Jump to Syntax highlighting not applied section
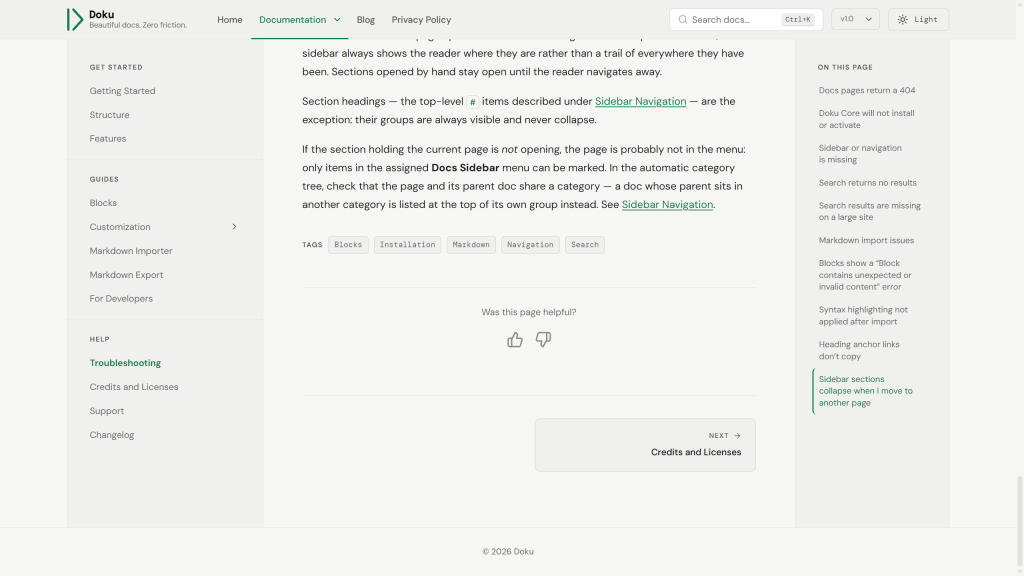Viewport: 1024px width, 576px height. click(863, 315)
